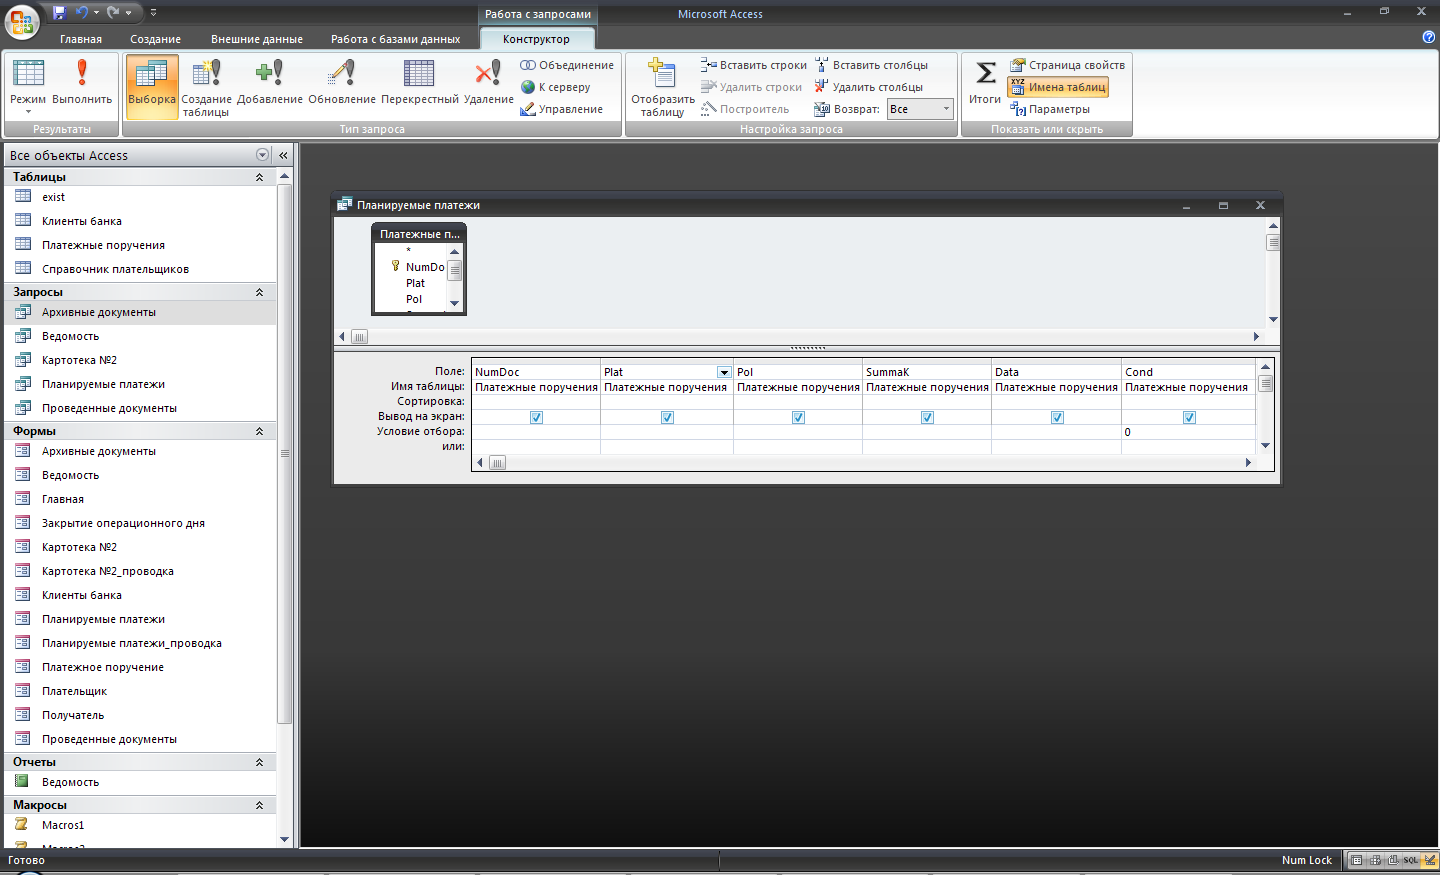Image resolution: width=1440 pixels, height=875 pixels.
Task: Uncheck display checkbox for NumDoc column
Action: [536, 417]
